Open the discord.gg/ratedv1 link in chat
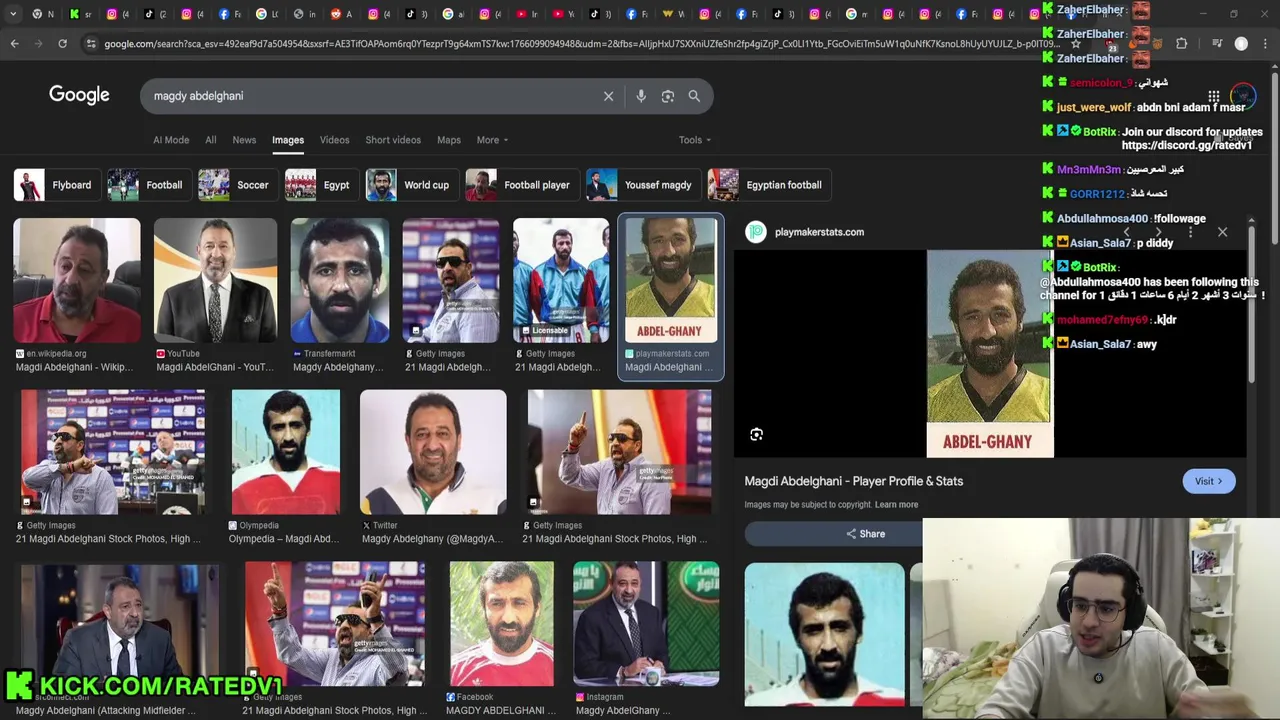 point(1187,146)
